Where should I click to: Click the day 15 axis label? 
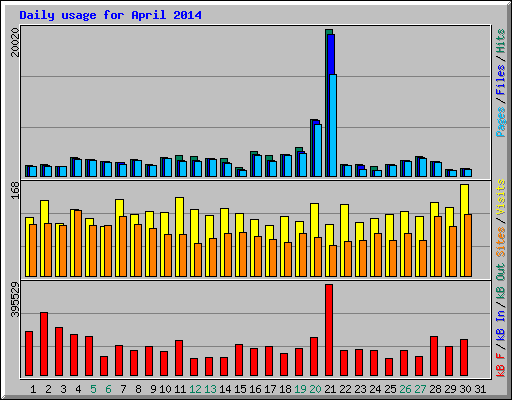coord(240,389)
